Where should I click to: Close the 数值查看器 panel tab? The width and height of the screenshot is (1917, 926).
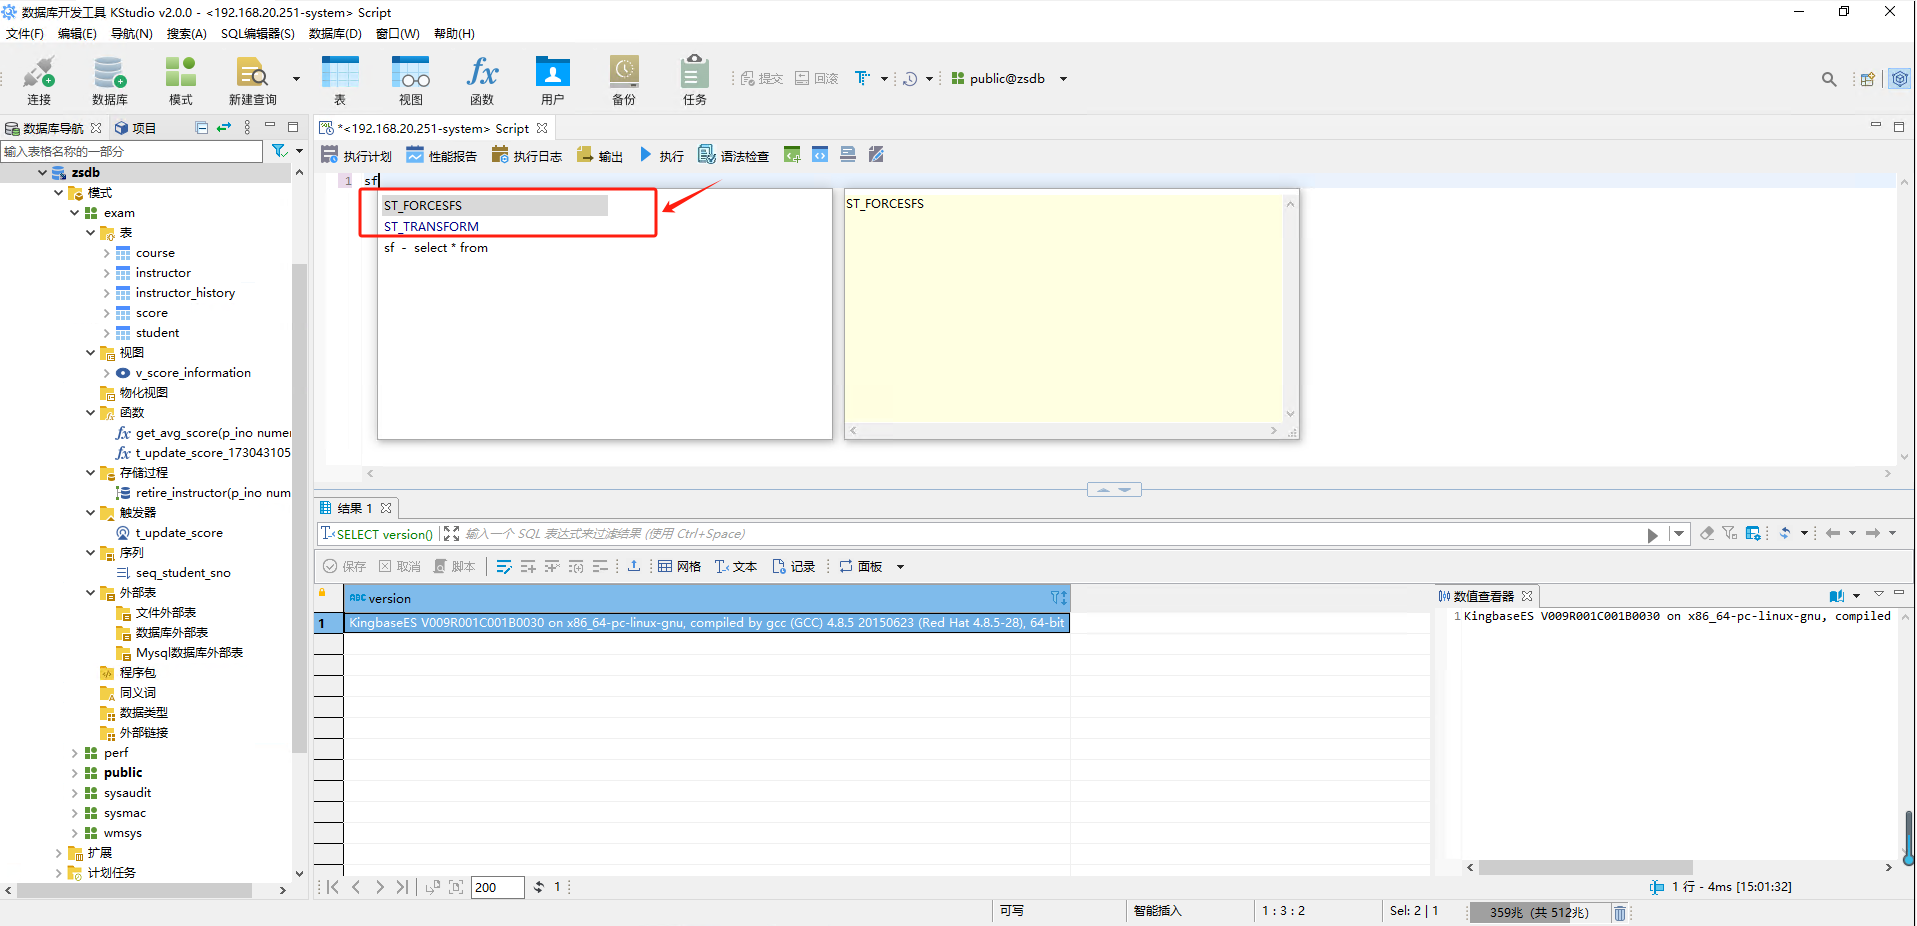coord(1527,596)
